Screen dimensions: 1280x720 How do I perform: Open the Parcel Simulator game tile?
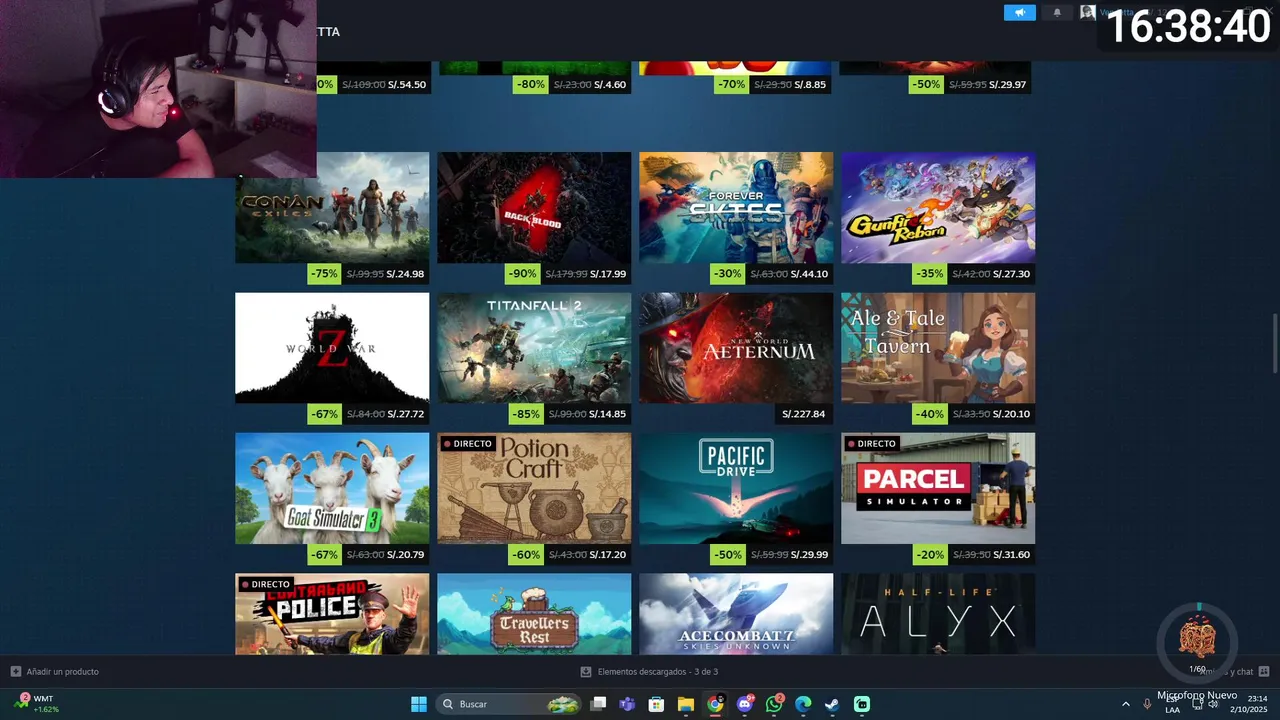point(938,488)
